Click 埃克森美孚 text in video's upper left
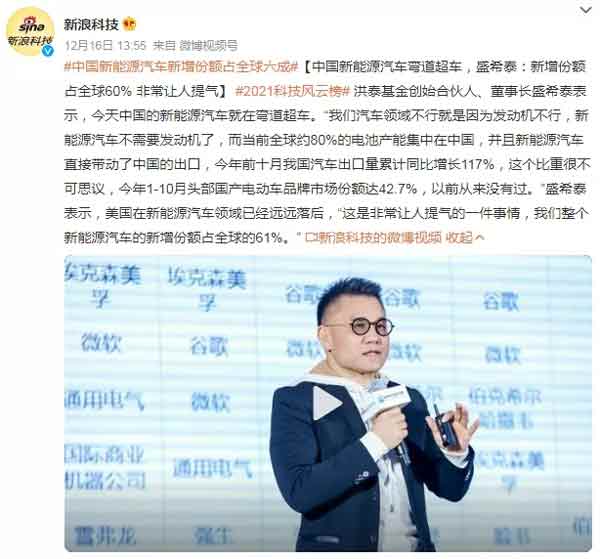This screenshot has width=600, height=559. coord(103,285)
